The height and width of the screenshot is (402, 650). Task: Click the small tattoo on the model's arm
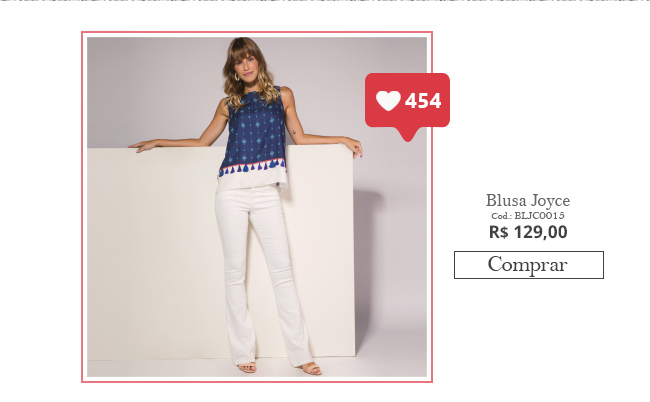[x=294, y=132]
